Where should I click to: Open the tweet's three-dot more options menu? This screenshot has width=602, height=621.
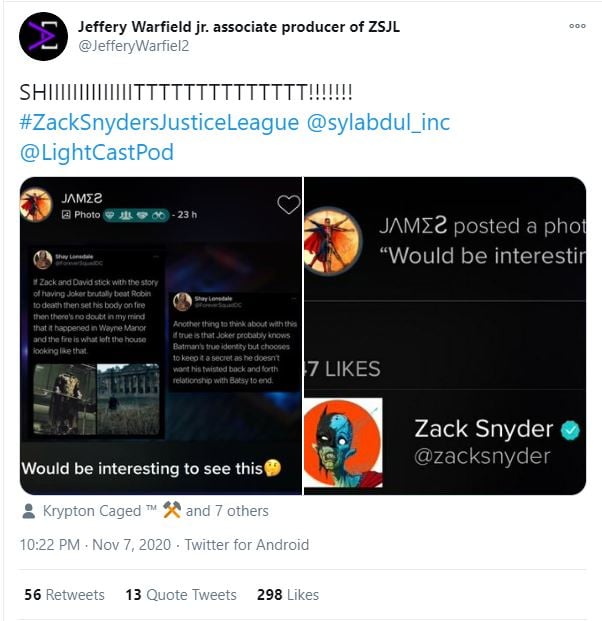(x=577, y=26)
